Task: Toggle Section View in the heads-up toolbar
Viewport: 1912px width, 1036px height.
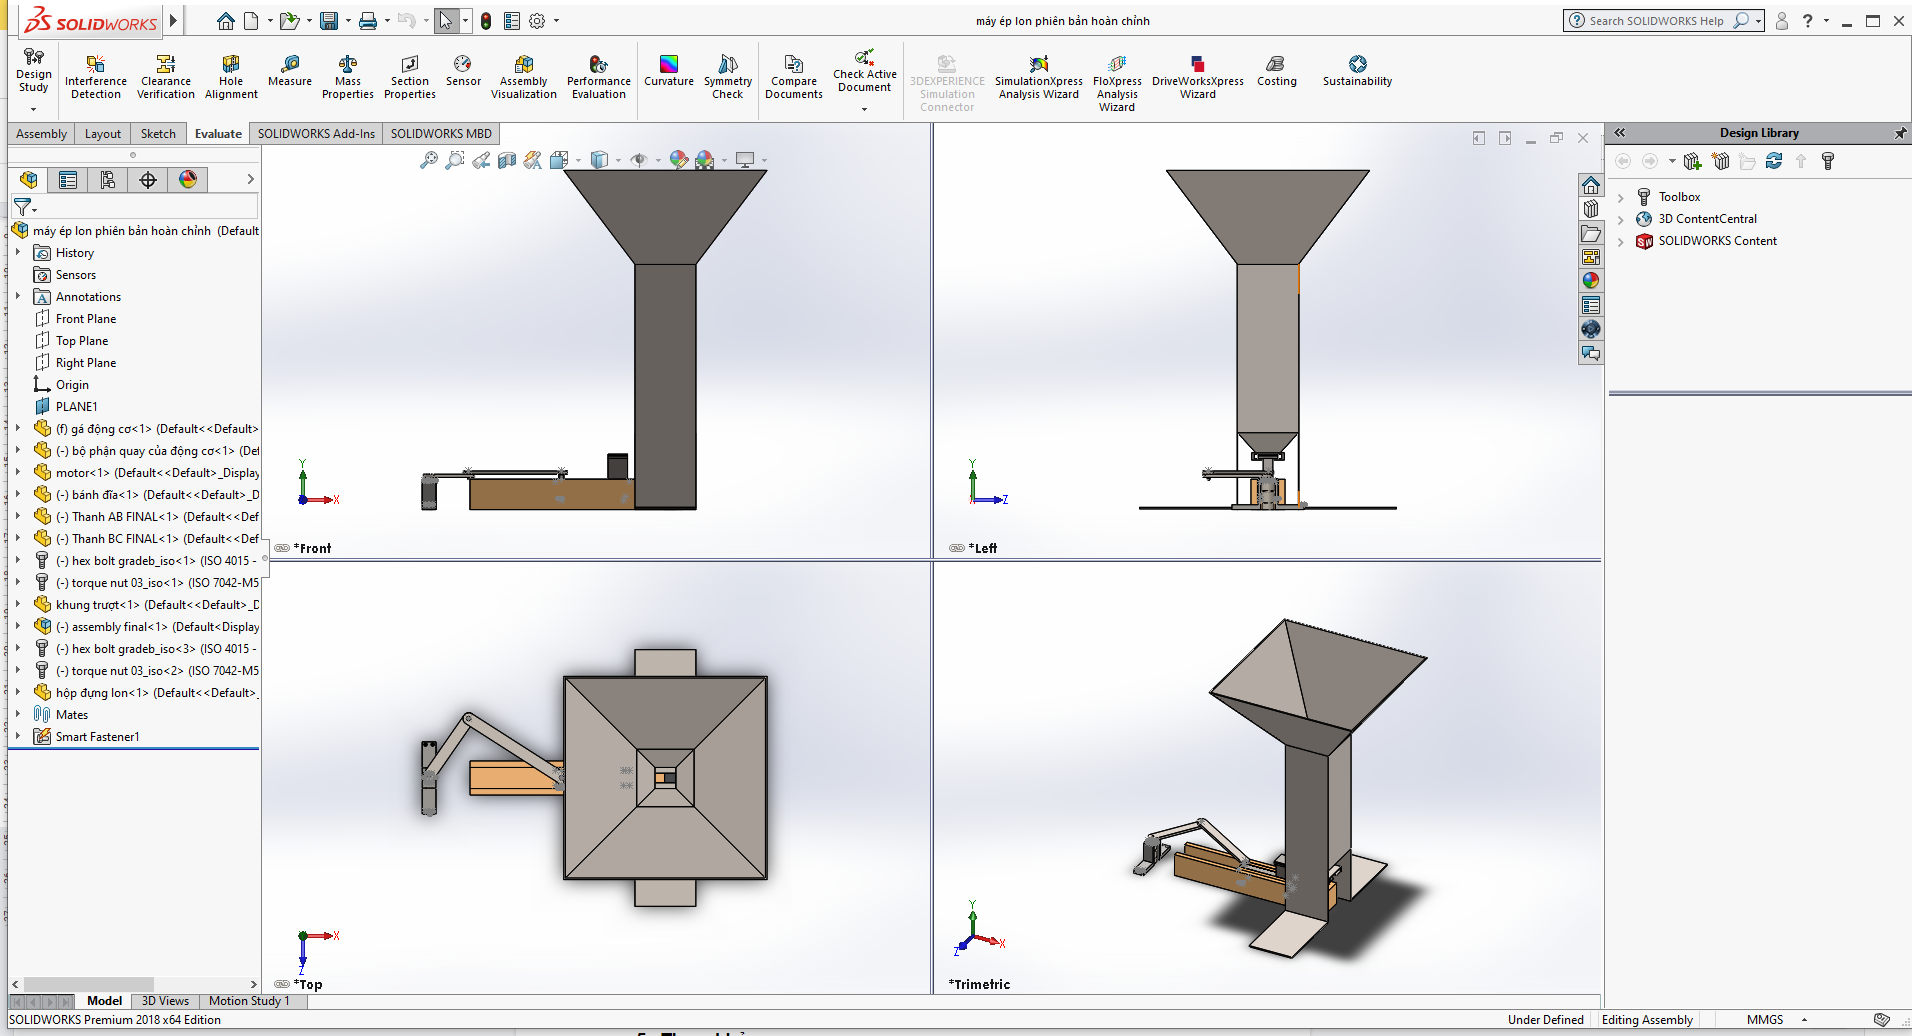Action: [506, 159]
